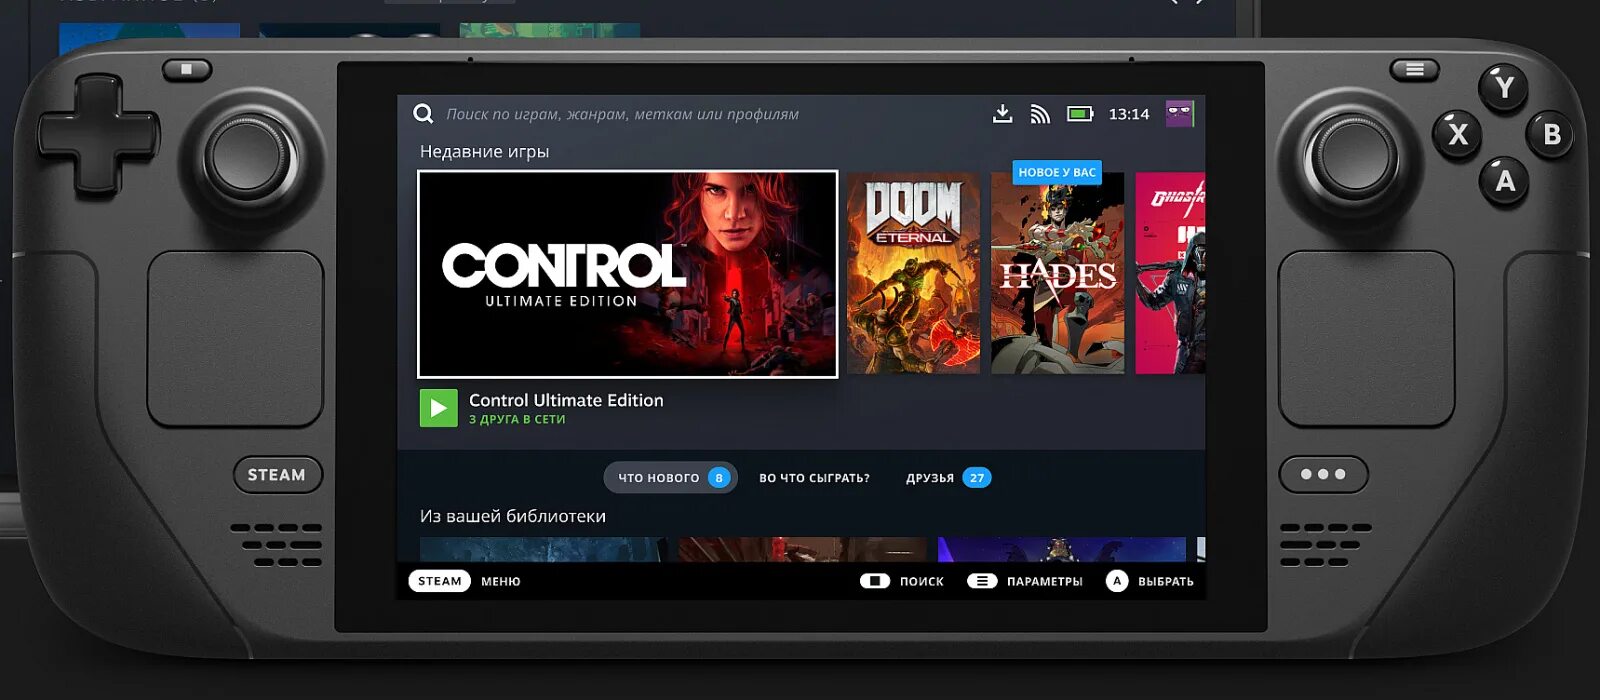Click the wireless network signal icon

pos(1040,114)
